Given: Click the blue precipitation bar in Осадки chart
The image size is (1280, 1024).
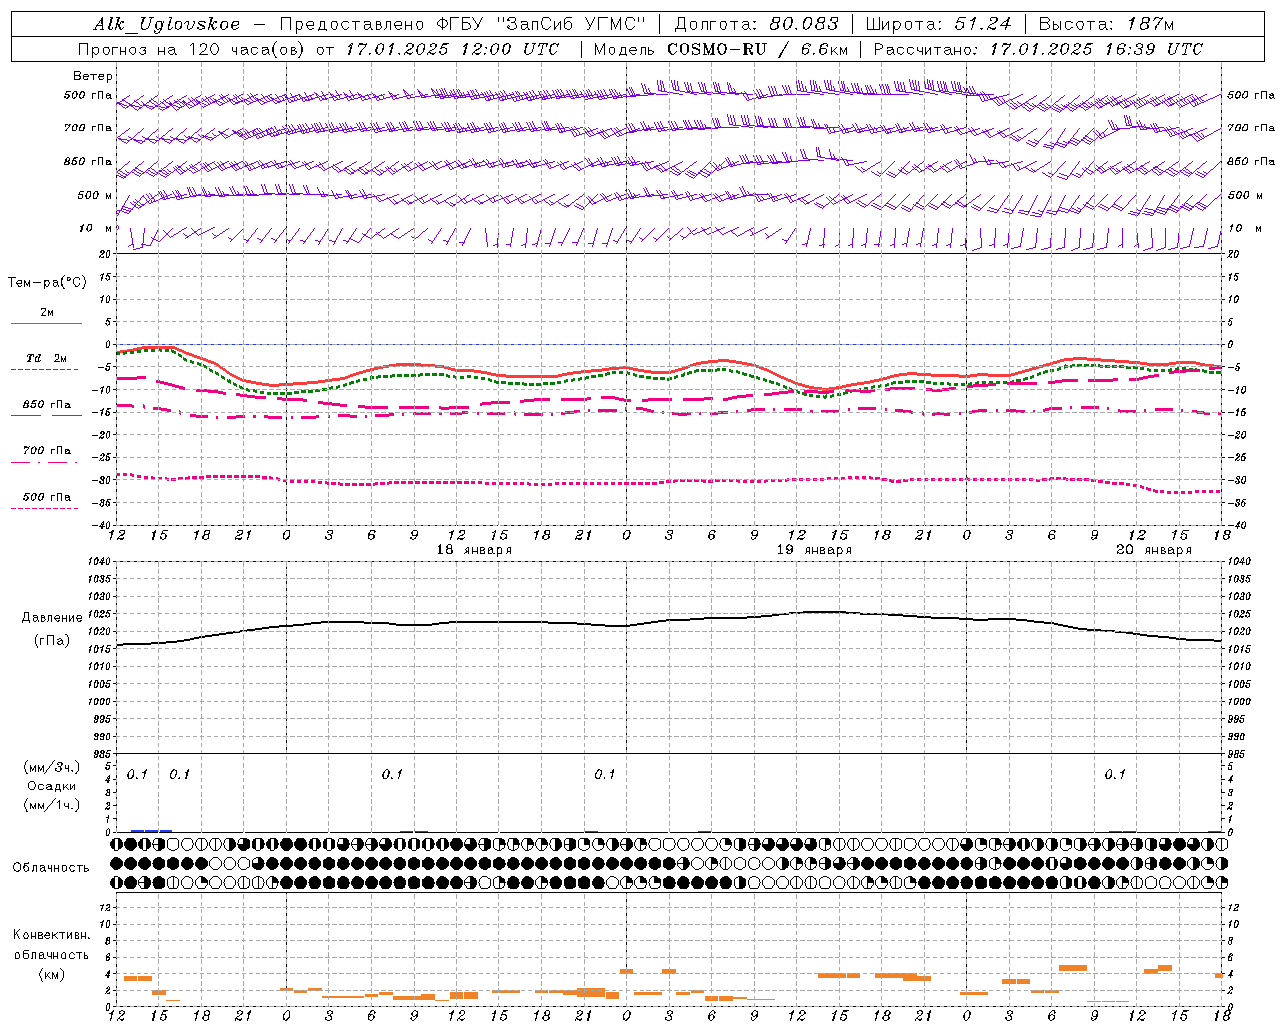Looking at the screenshot, I should coord(151,830).
